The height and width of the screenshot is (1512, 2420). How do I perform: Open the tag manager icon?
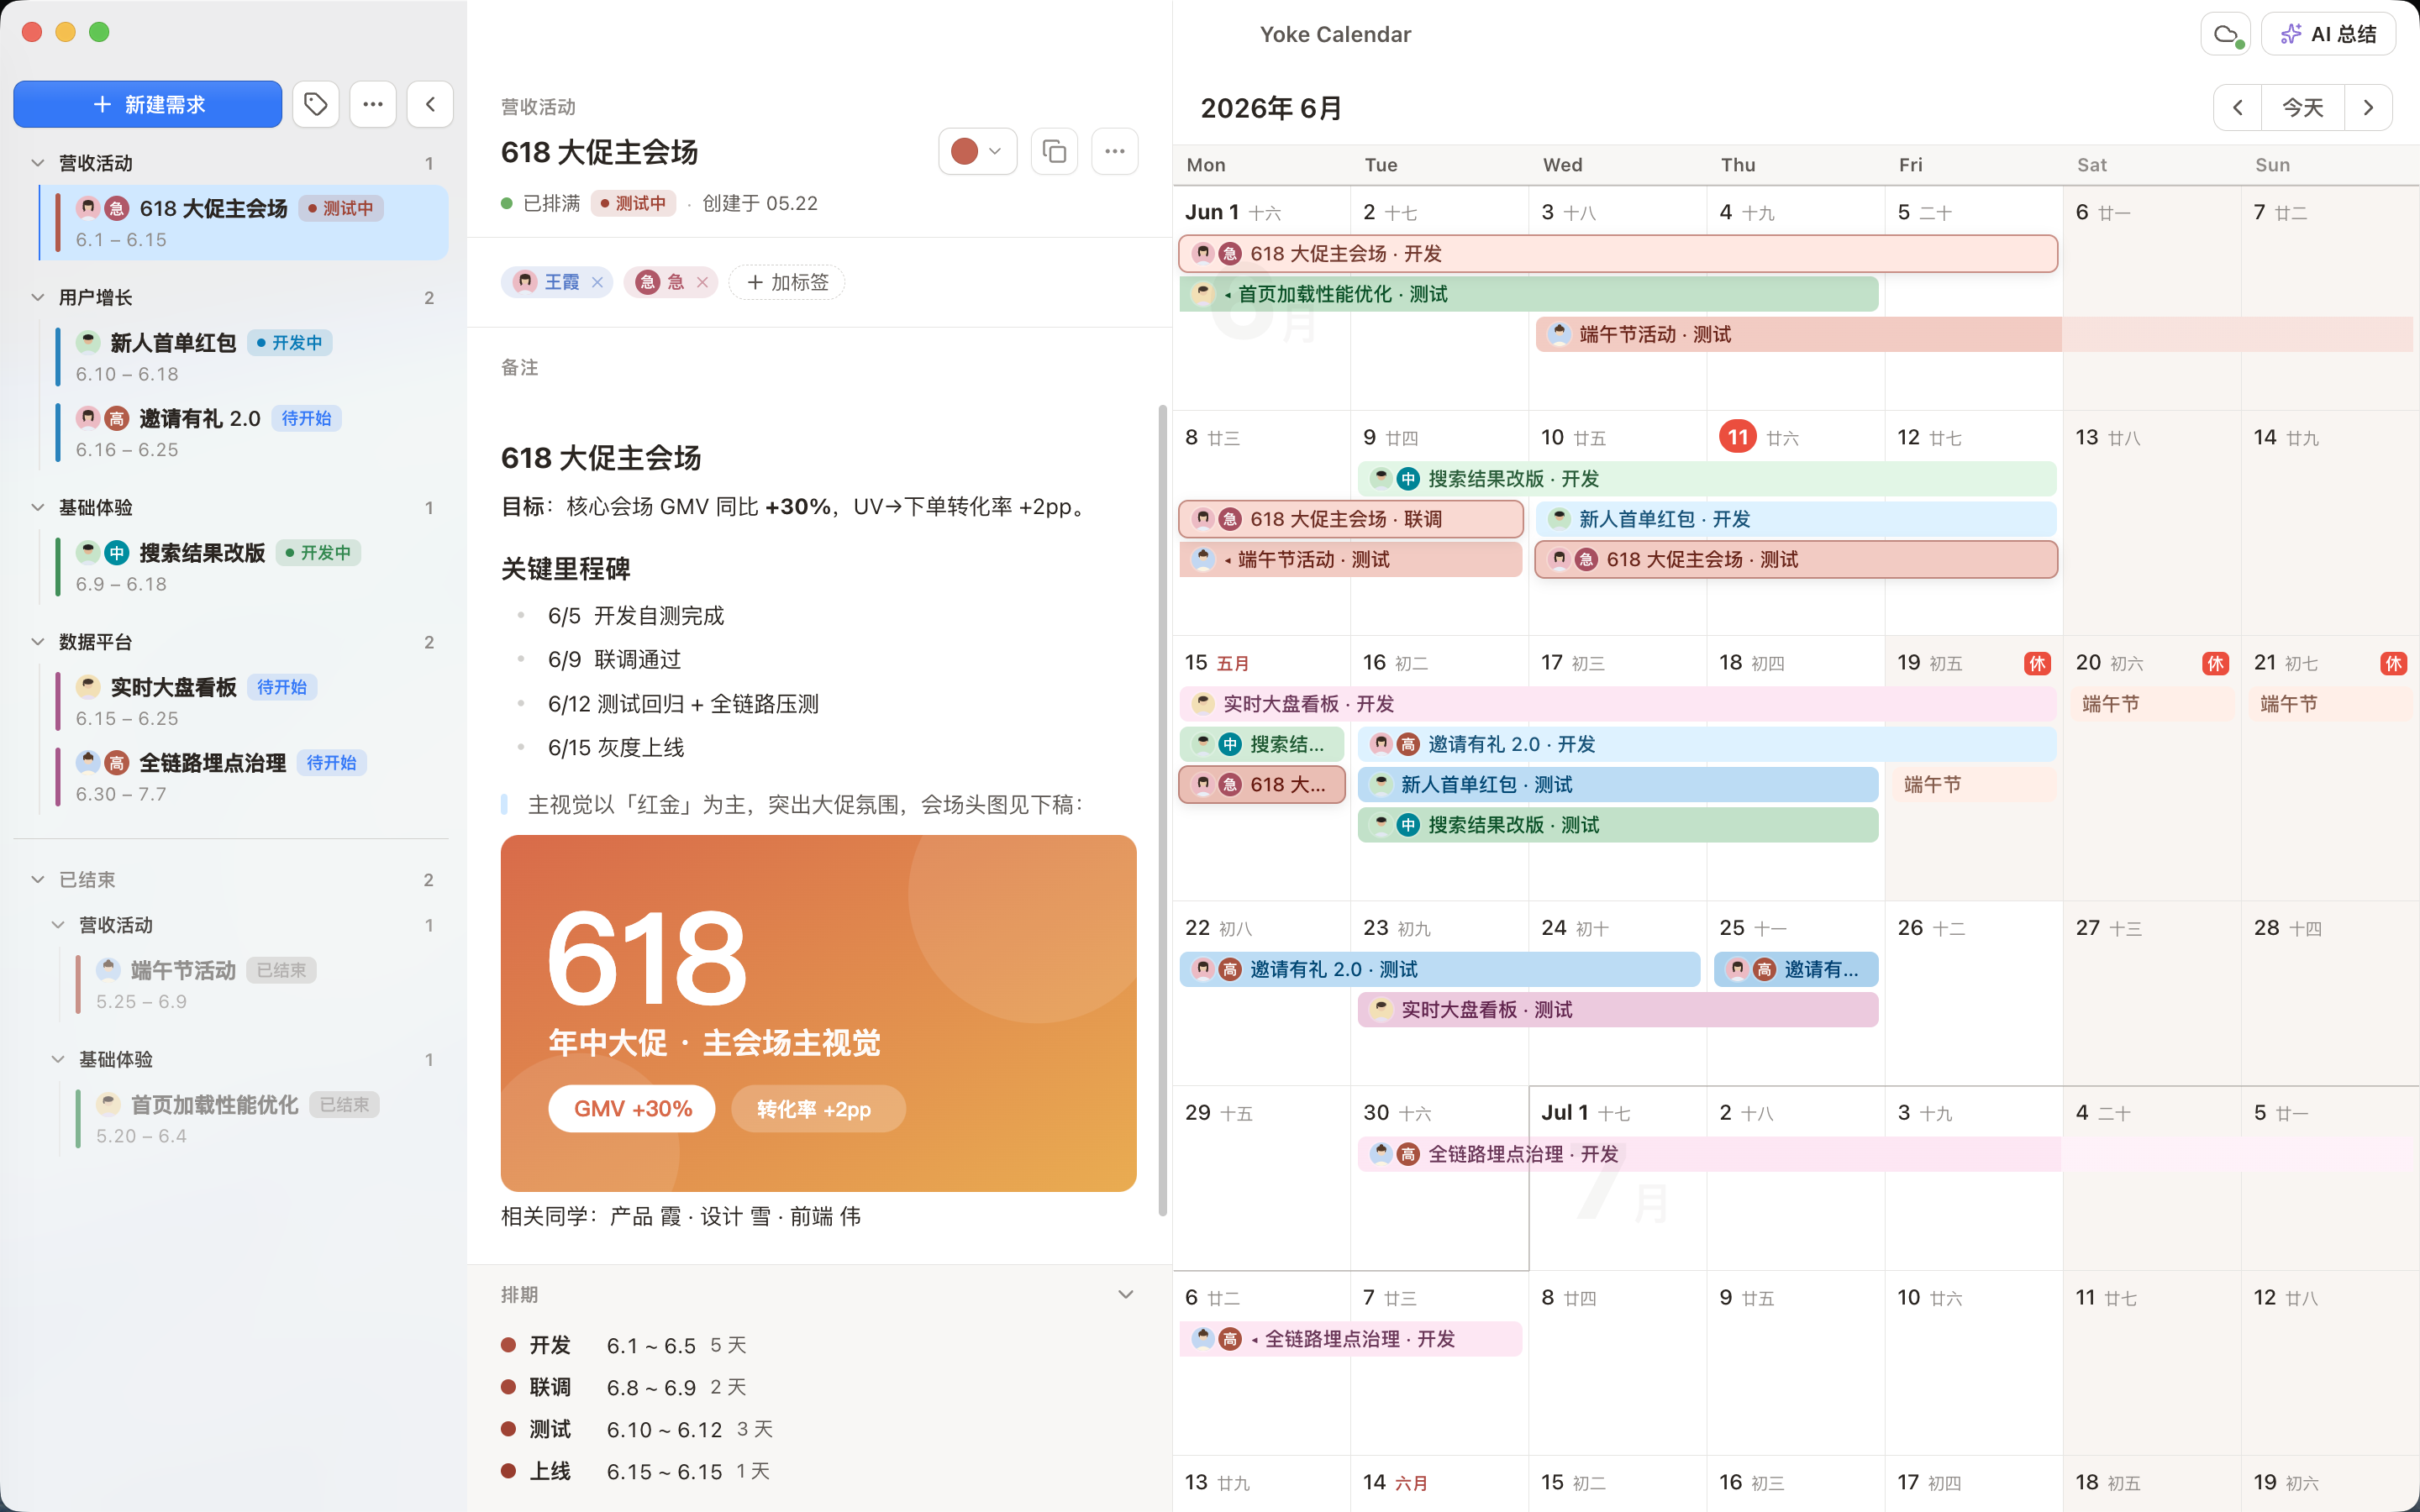click(x=316, y=104)
